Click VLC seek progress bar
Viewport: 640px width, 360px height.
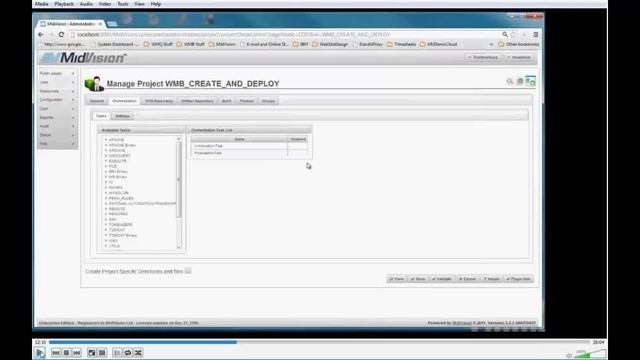[x=320, y=342]
